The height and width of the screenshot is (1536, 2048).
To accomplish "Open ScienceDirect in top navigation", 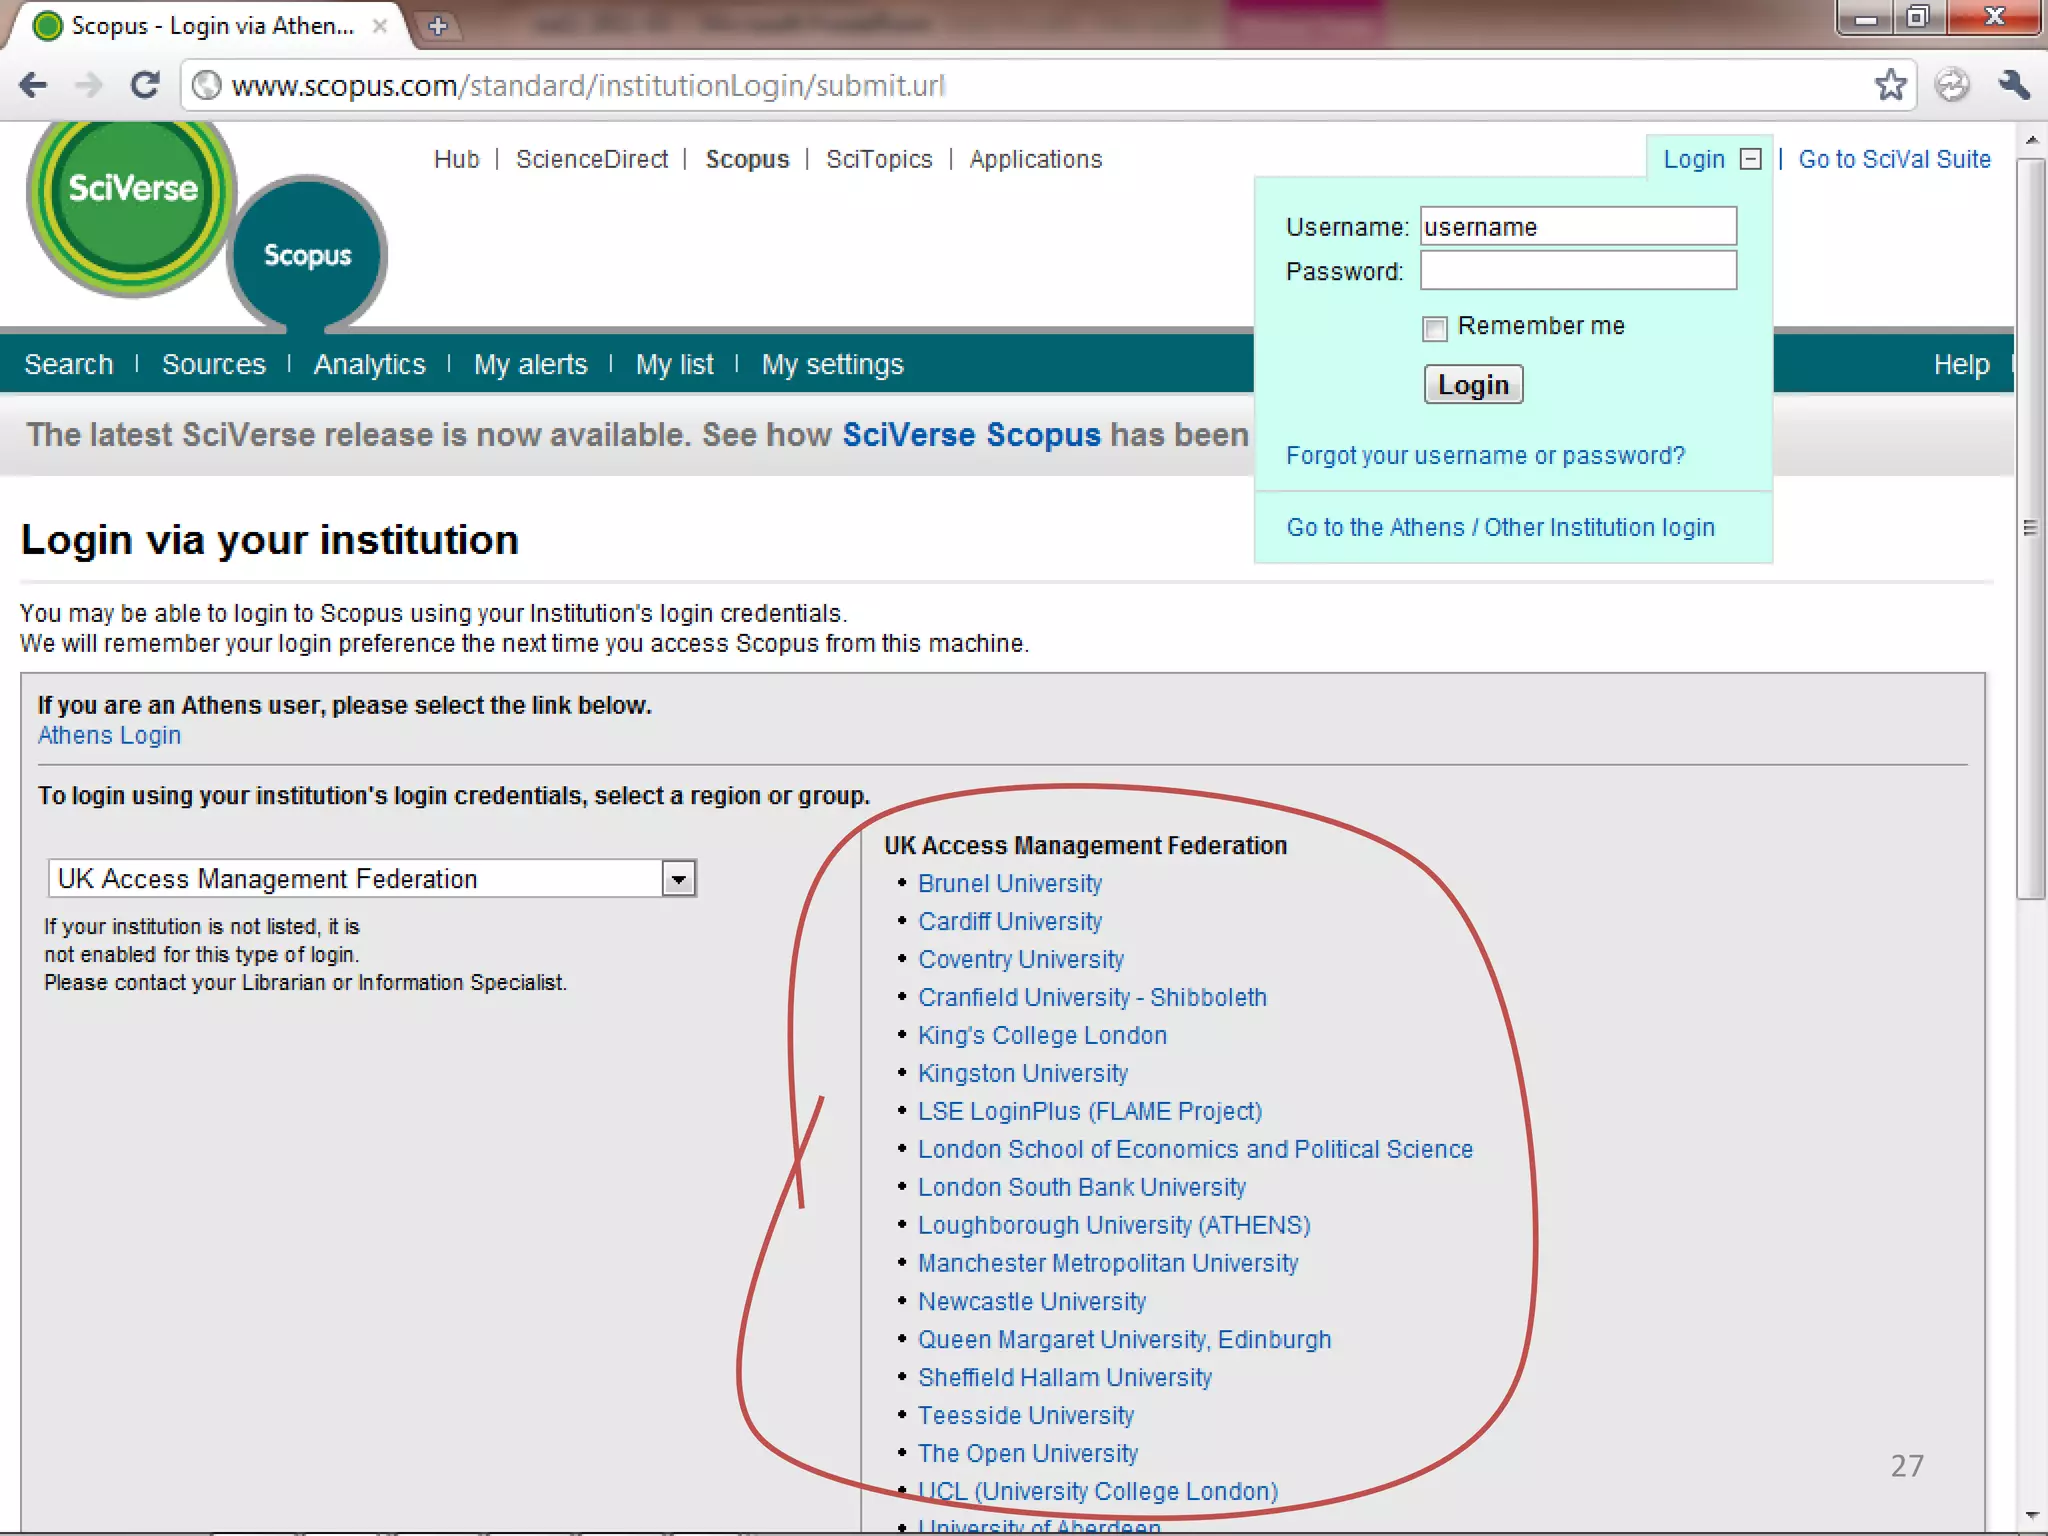I will point(592,159).
